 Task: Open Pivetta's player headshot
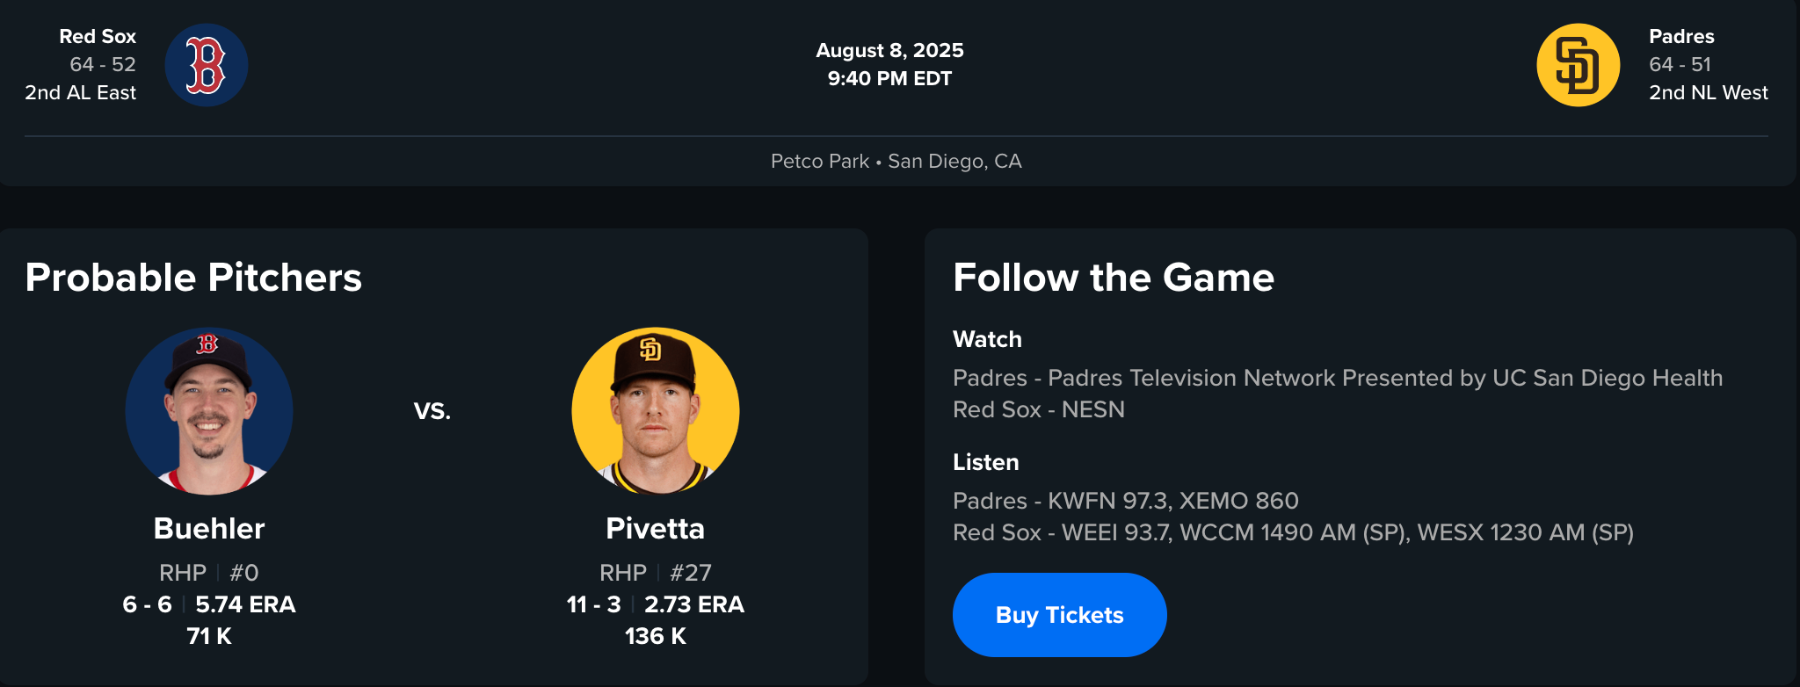click(x=655, y=411)
